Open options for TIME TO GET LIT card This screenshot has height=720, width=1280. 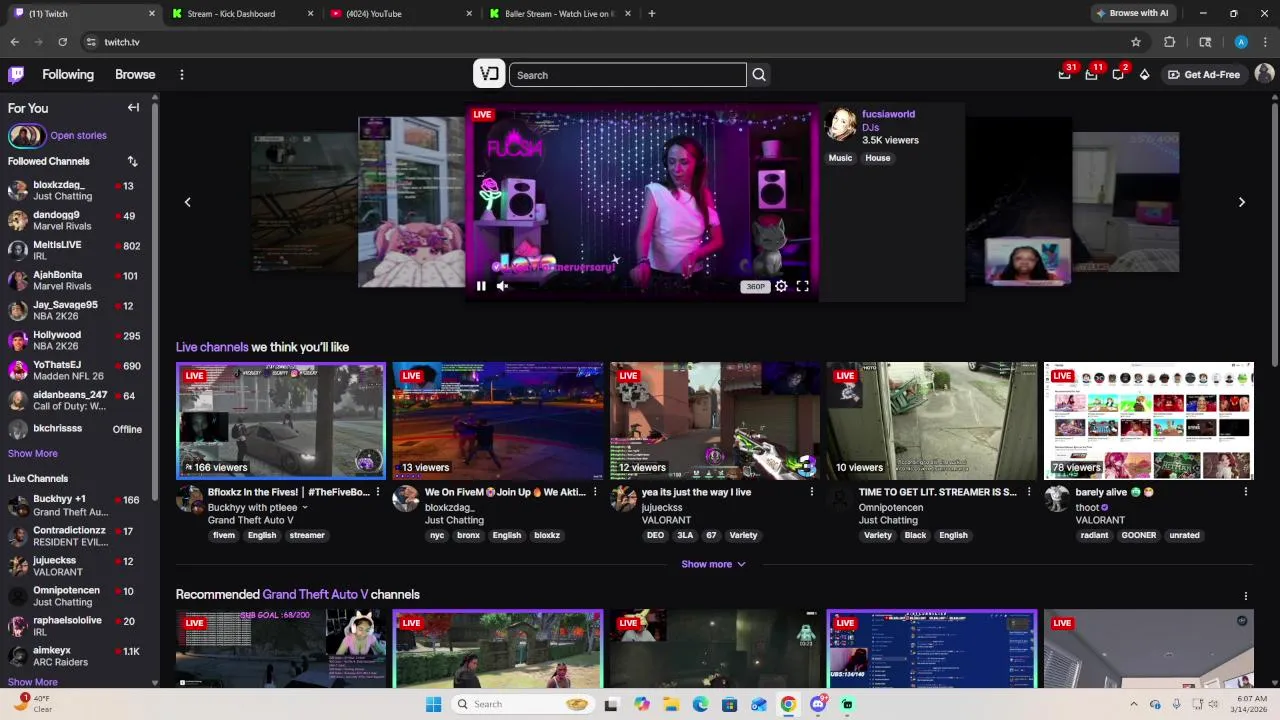tap(1028, 492)
